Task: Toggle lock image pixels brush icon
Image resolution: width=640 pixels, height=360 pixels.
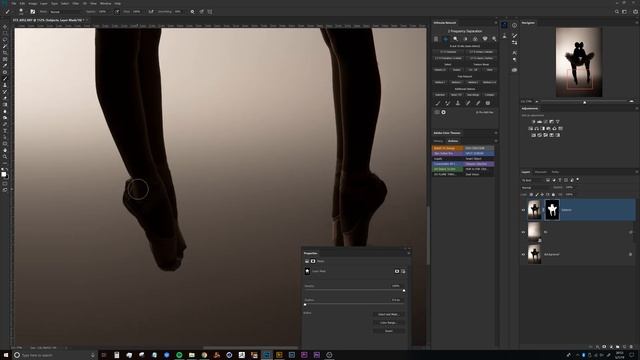Action: tap(537, 195)
